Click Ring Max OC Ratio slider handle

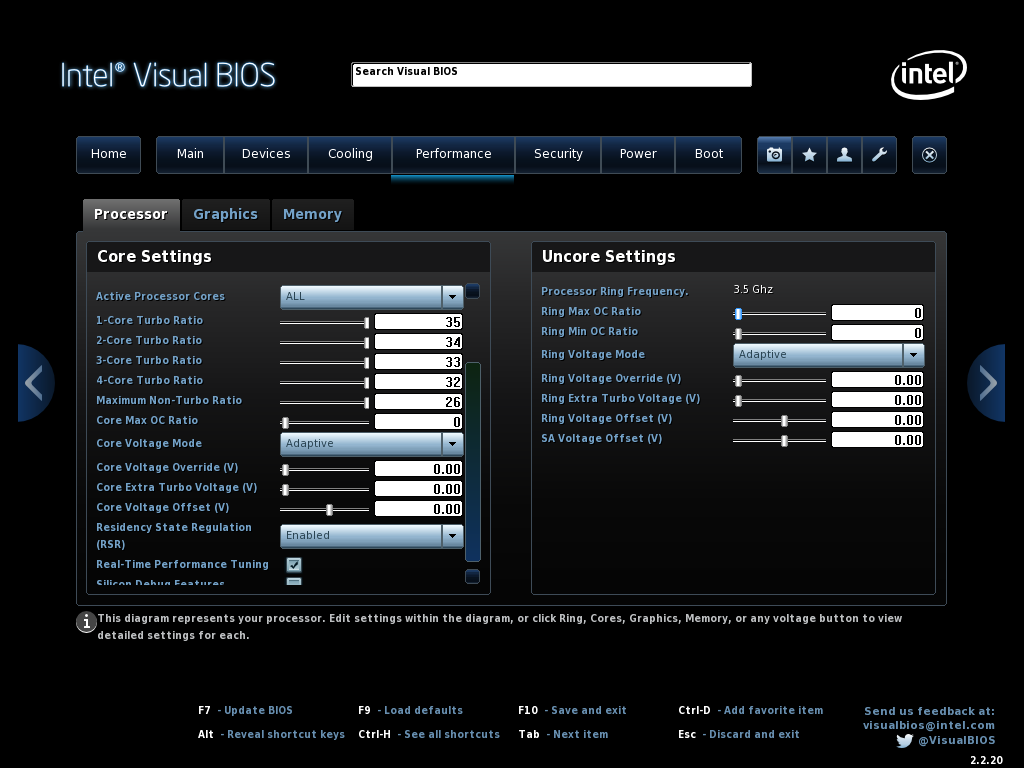pos(738,314)
